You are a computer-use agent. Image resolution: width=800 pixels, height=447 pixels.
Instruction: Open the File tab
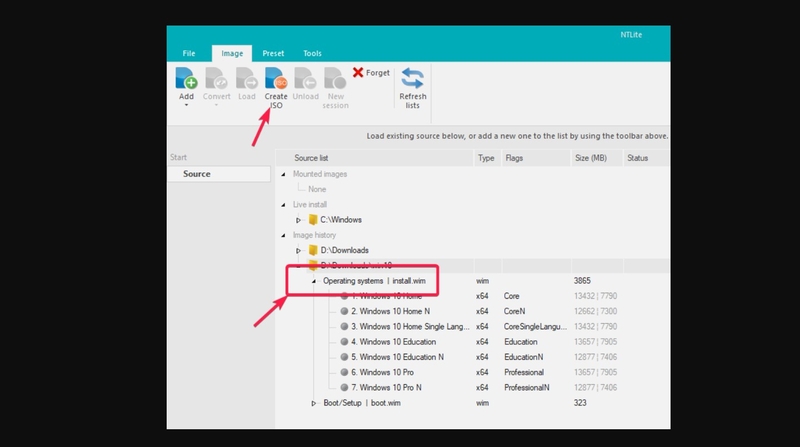point(189,53)
